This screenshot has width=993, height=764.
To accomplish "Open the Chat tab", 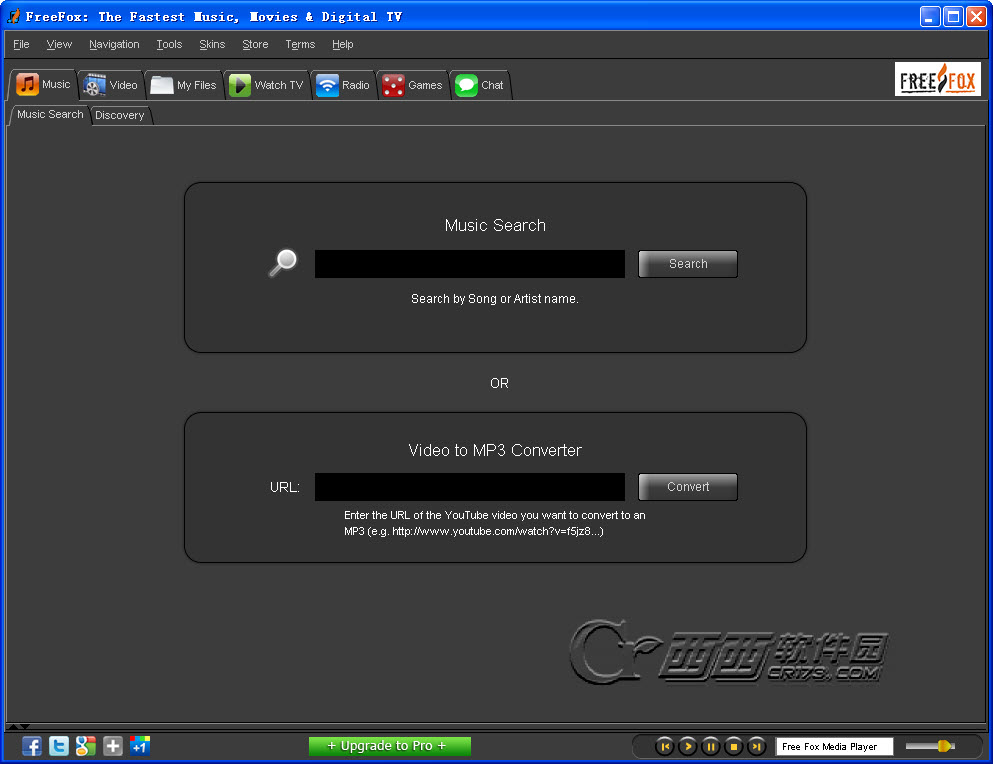I will [x=480, y=85].
